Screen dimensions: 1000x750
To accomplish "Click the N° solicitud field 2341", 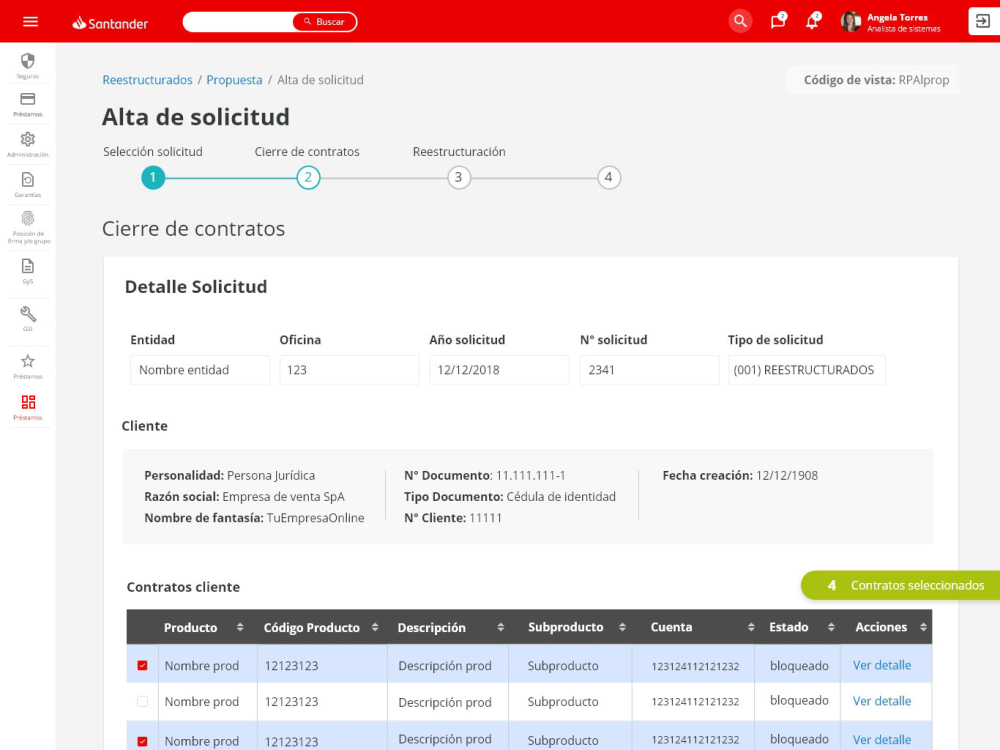I will 649,370.
